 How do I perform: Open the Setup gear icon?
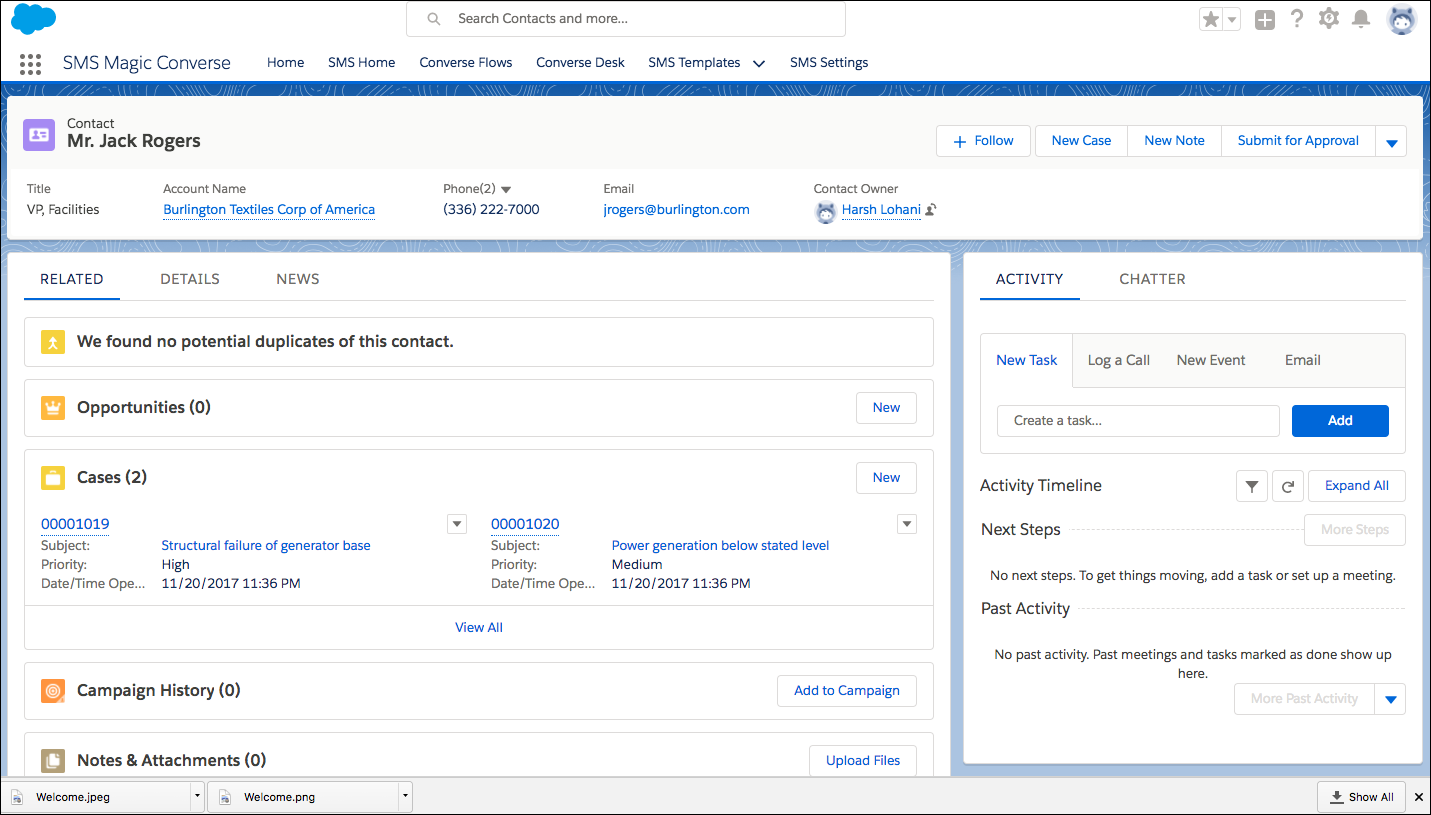pyautogui.click(x=1328, y=19)
